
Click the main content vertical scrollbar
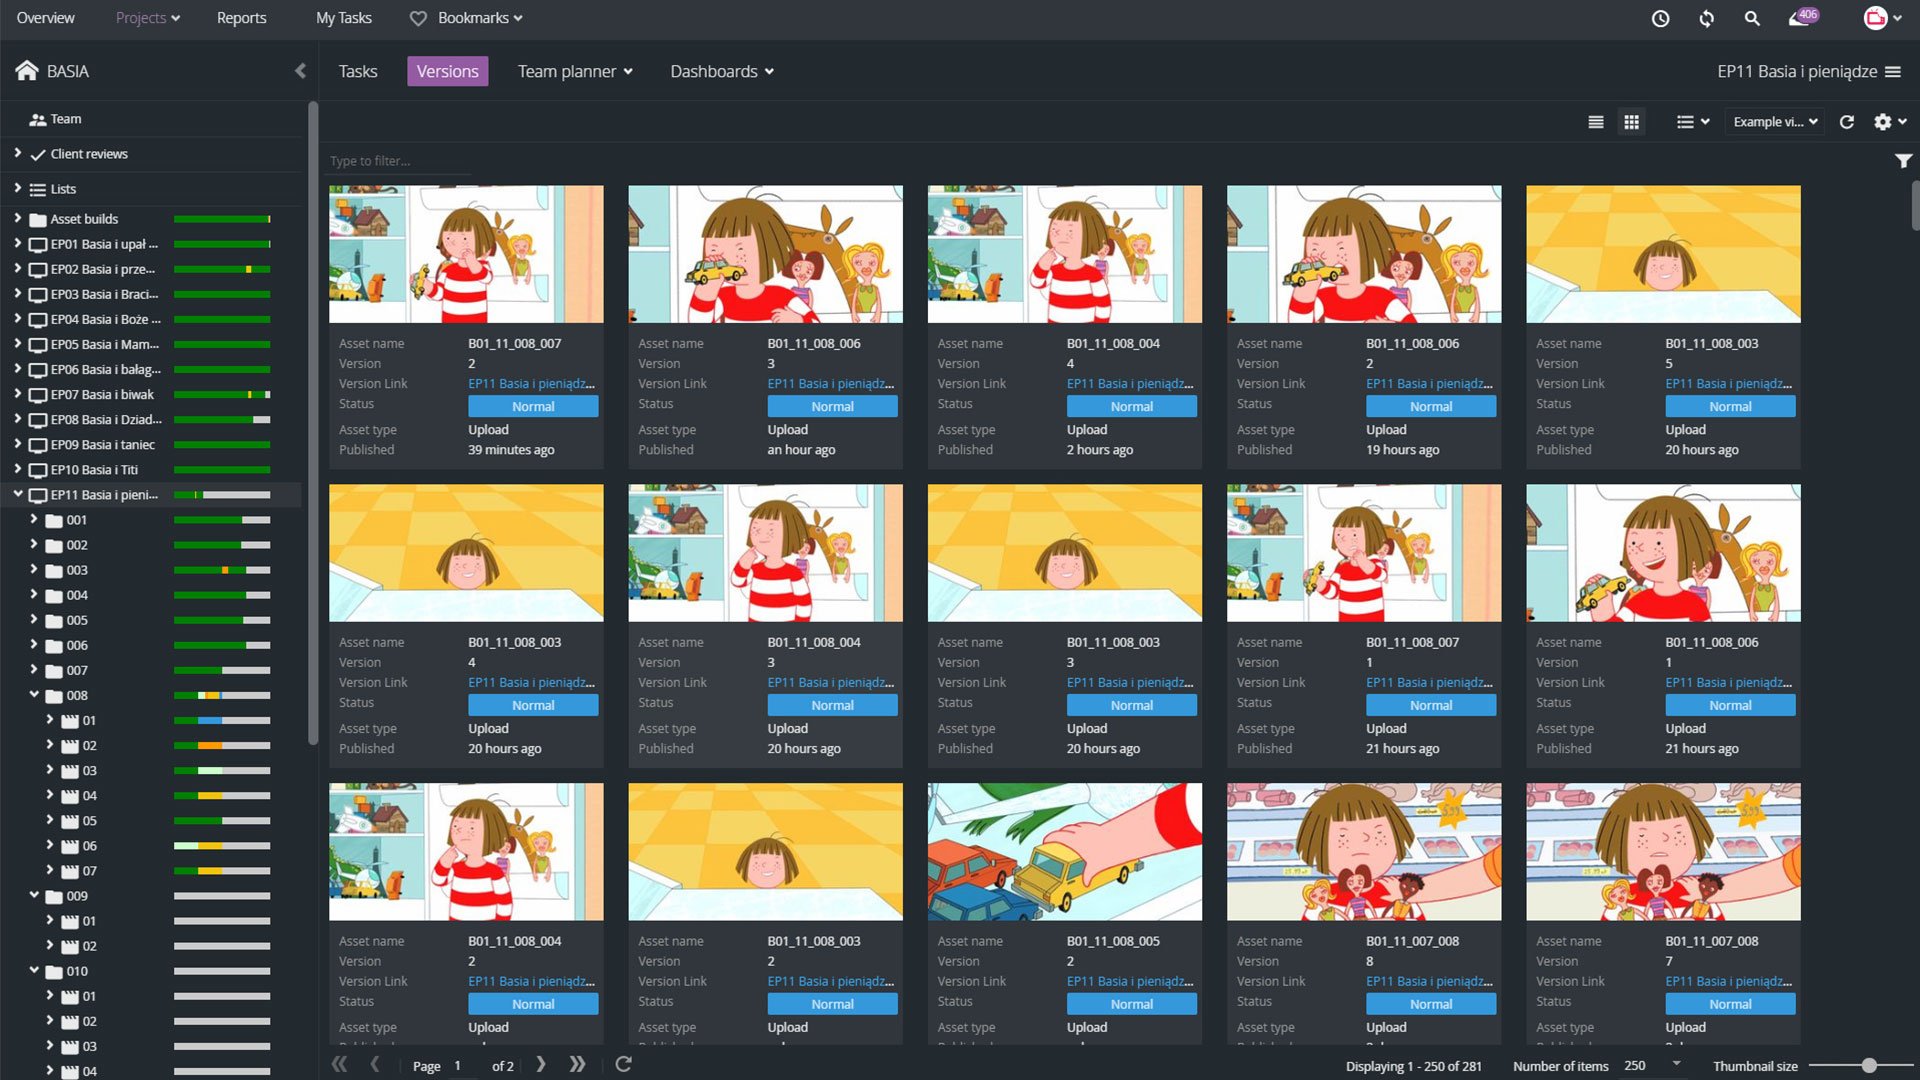coord(1914,205)
